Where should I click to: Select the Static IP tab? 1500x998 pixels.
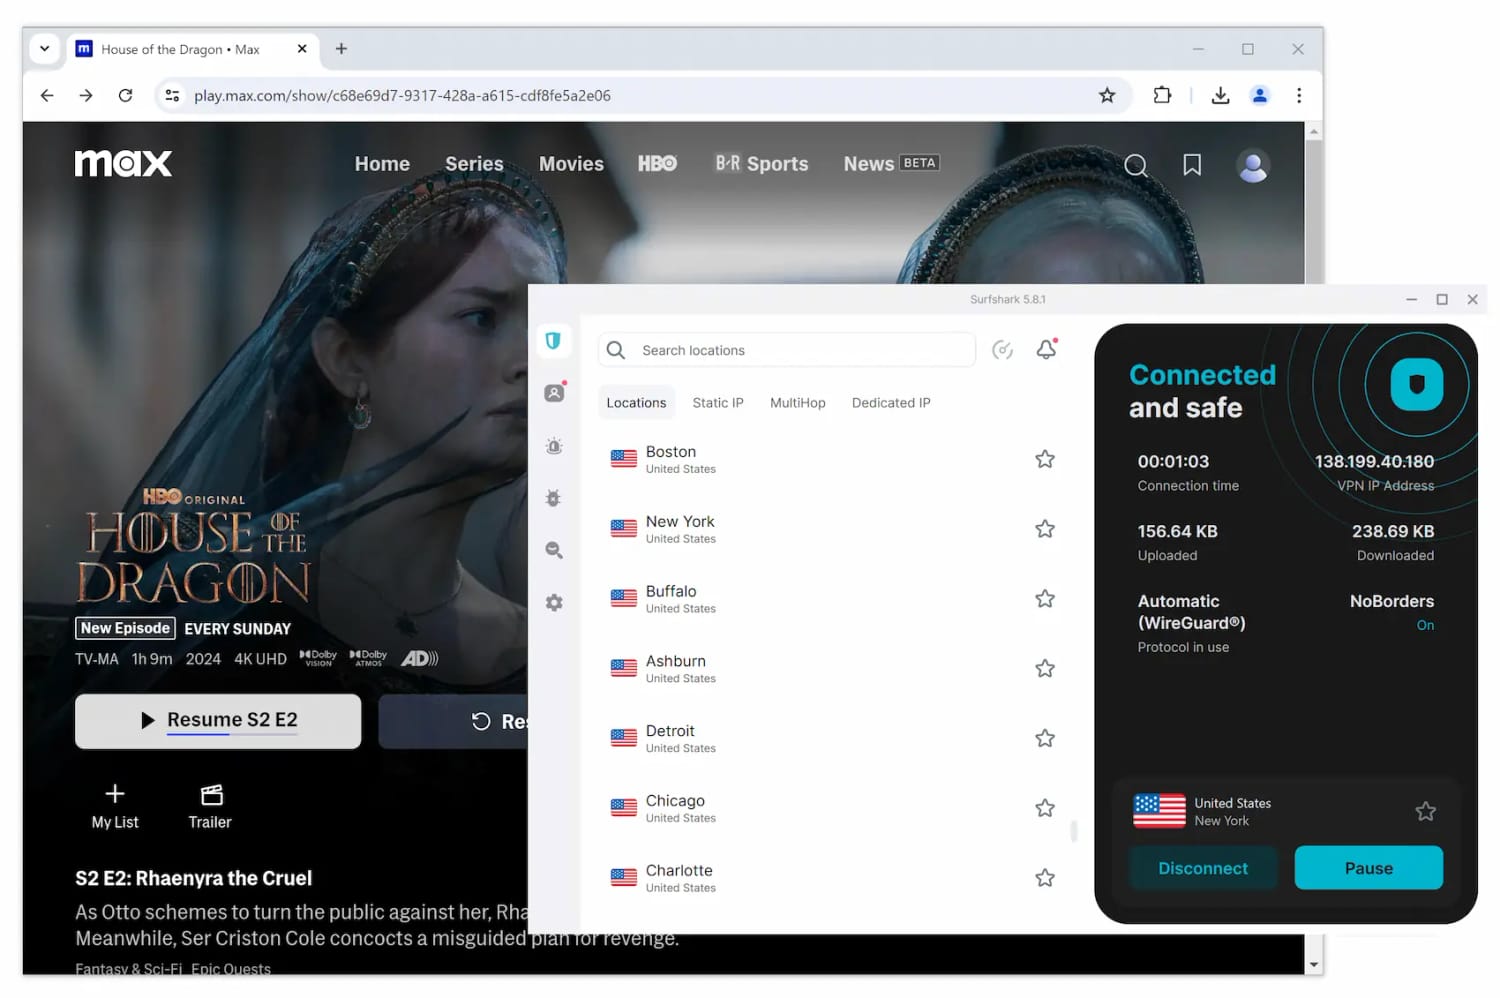click(x=718, y=403)
